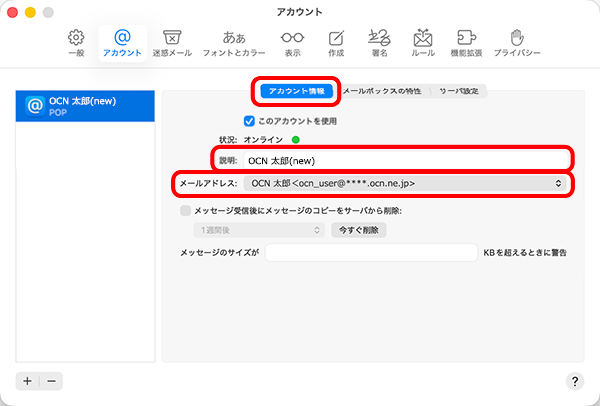This screenshot has width=600, height=406.
Task: Open the 機能拡張 (Extensions) preferences pane
Action: 469,41
